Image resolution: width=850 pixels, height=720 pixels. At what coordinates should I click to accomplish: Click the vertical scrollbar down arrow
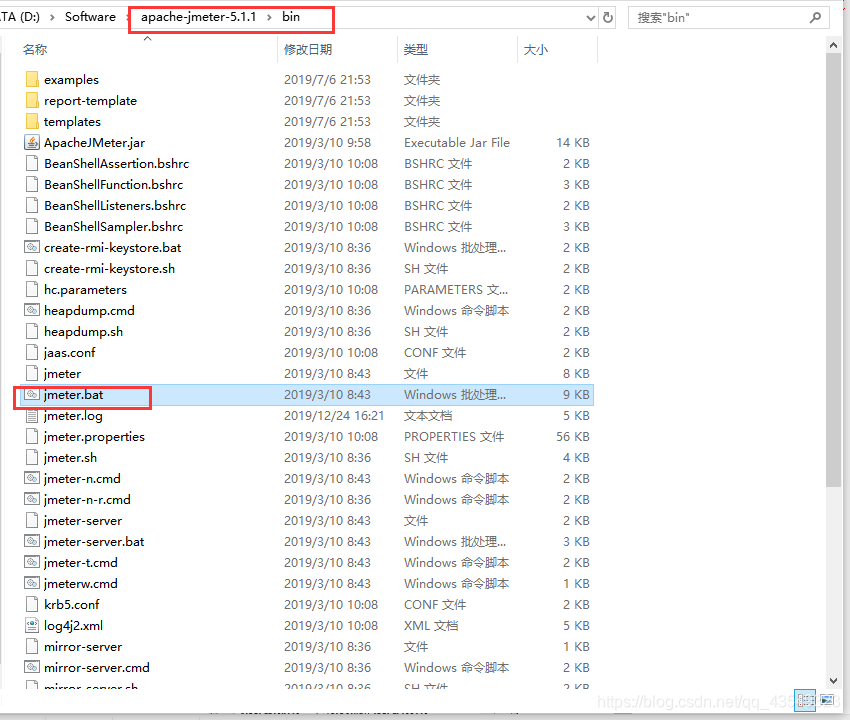833,681
